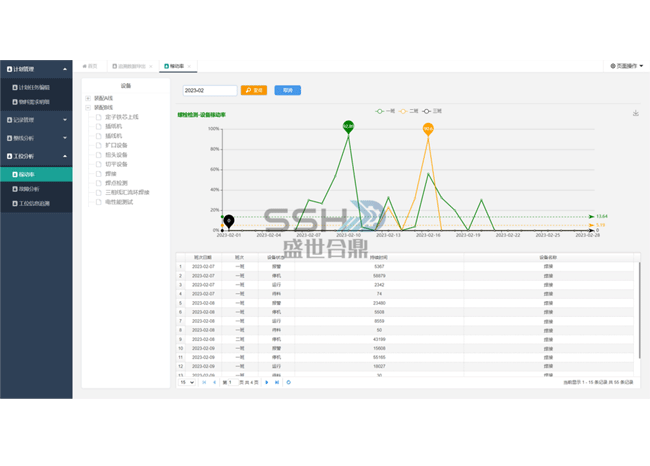
Task: Click the 设备状态 column header
Action: 276,257
